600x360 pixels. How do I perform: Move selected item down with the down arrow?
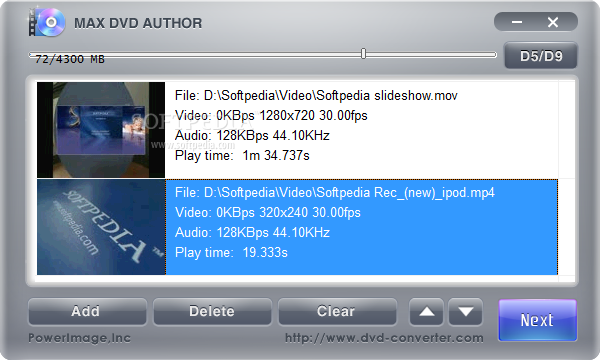coord(466,312)
